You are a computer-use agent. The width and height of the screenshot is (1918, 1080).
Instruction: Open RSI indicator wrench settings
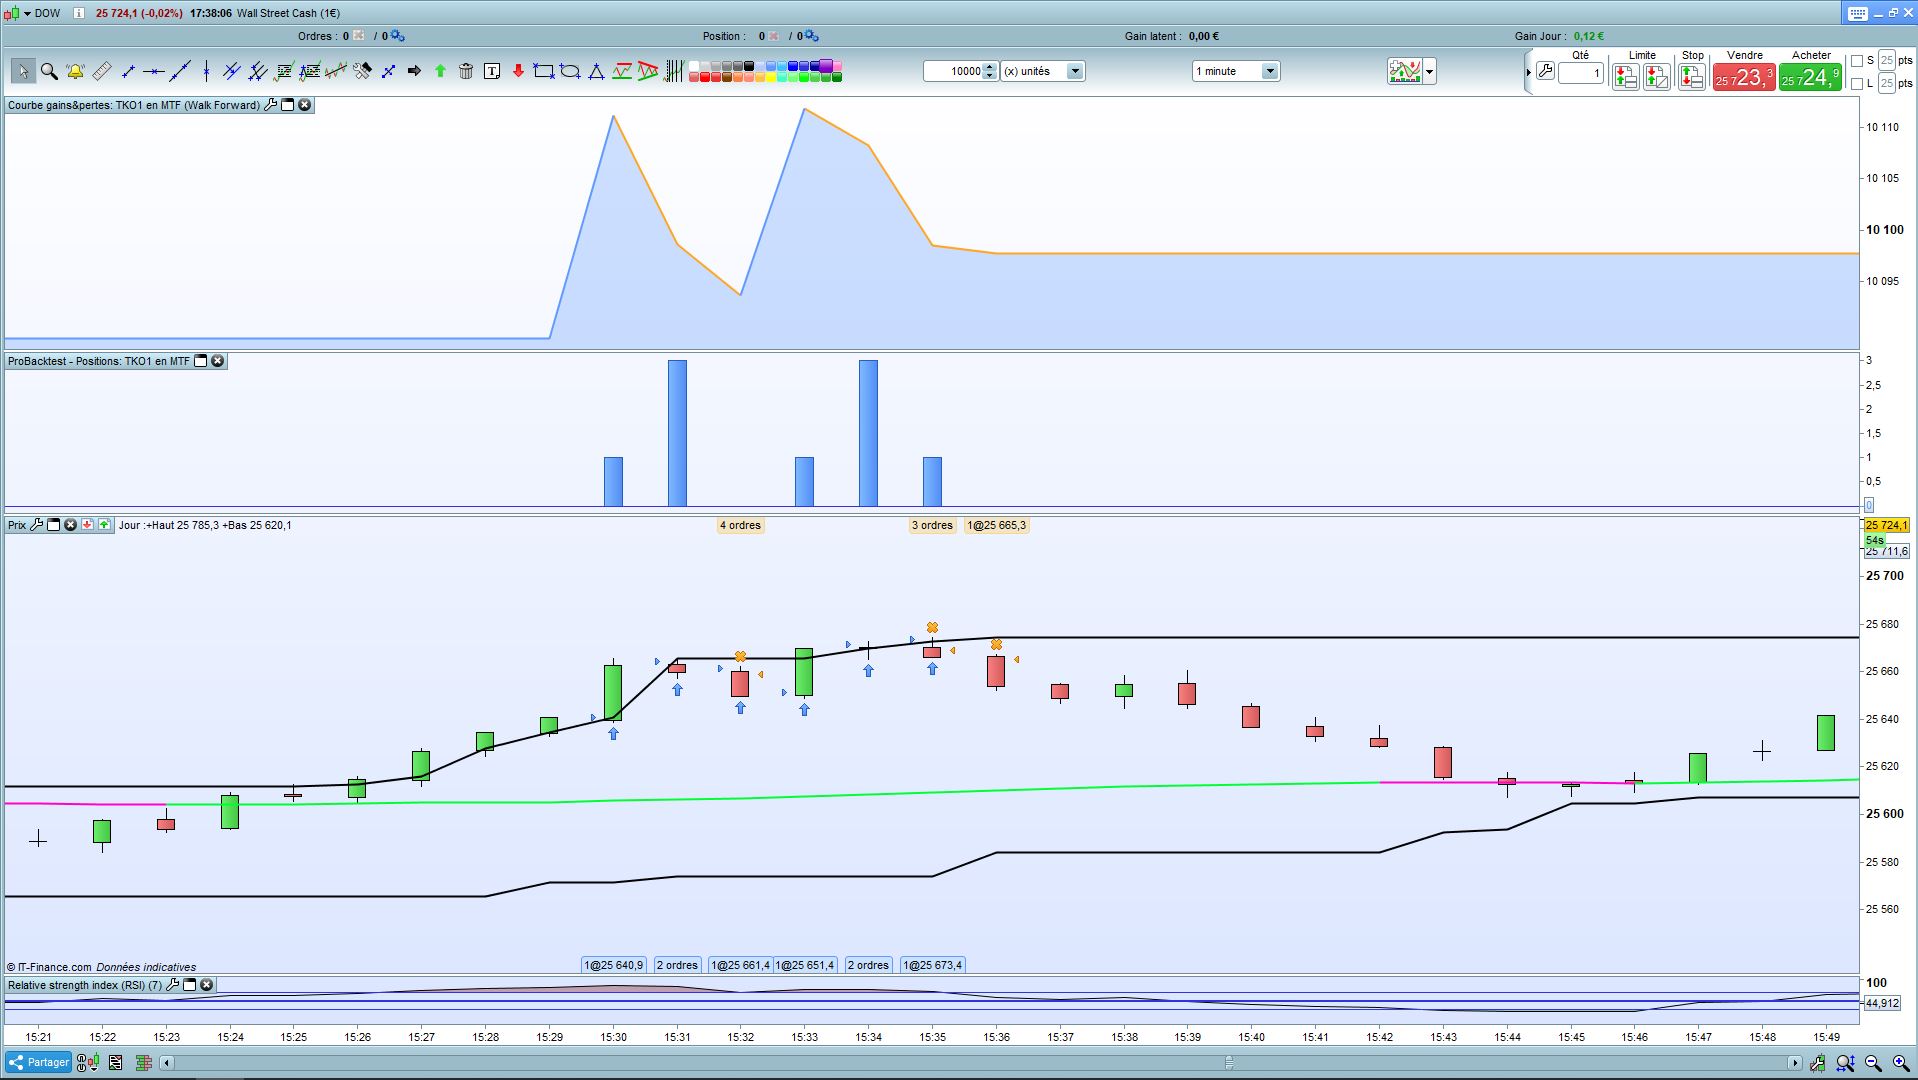coord(173,985)
